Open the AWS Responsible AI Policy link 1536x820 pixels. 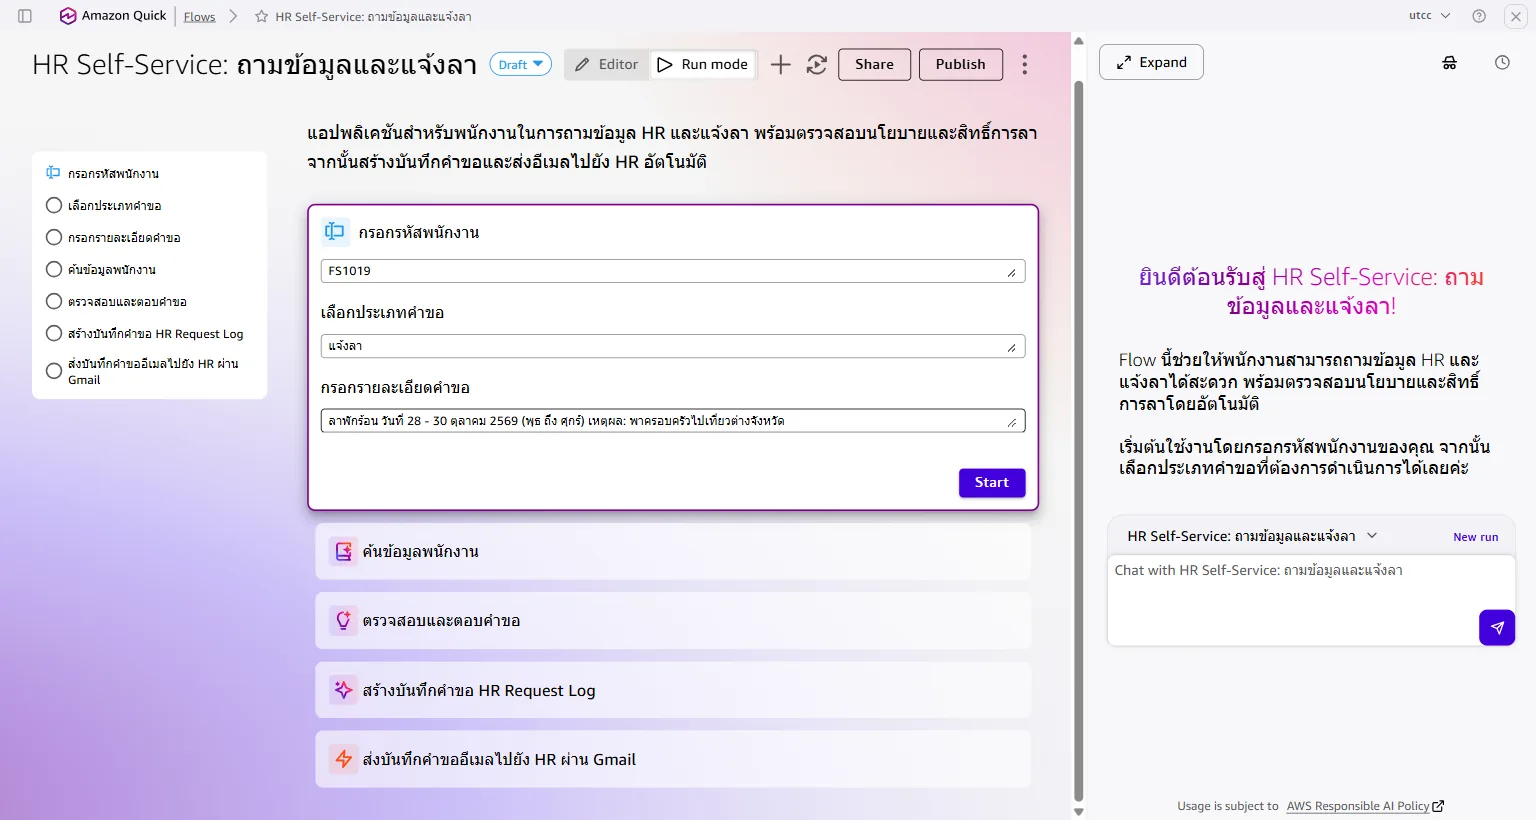click(1358, 806)
